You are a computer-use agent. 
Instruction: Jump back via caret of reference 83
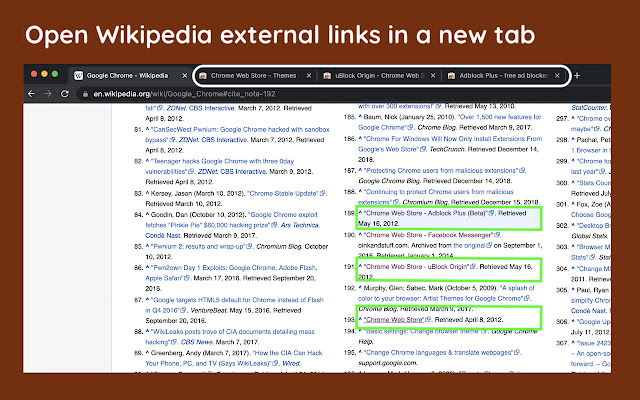(x=147, y=193)
